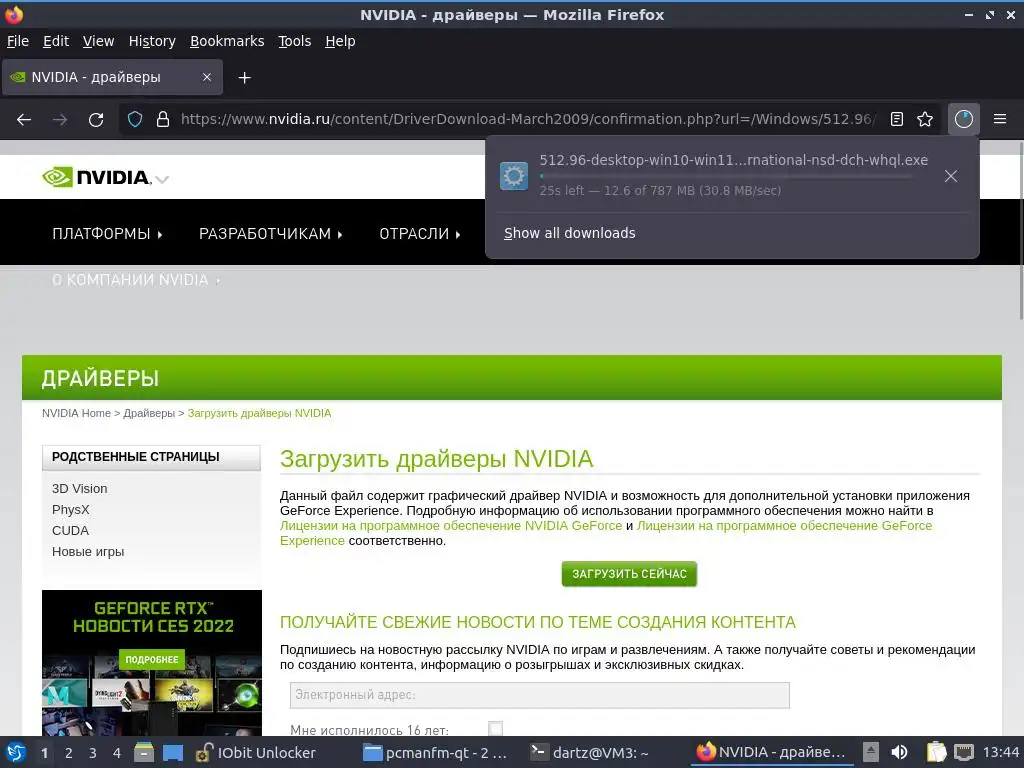The width and height of the screenshot is (1024, 768).
Task: Close the NVIDIA - драйверы tab
Action: pos(206,77)
